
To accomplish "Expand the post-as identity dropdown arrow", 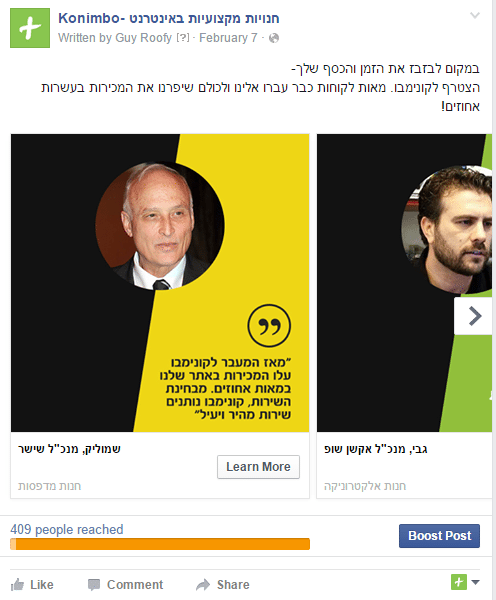I will coord(475,582).
